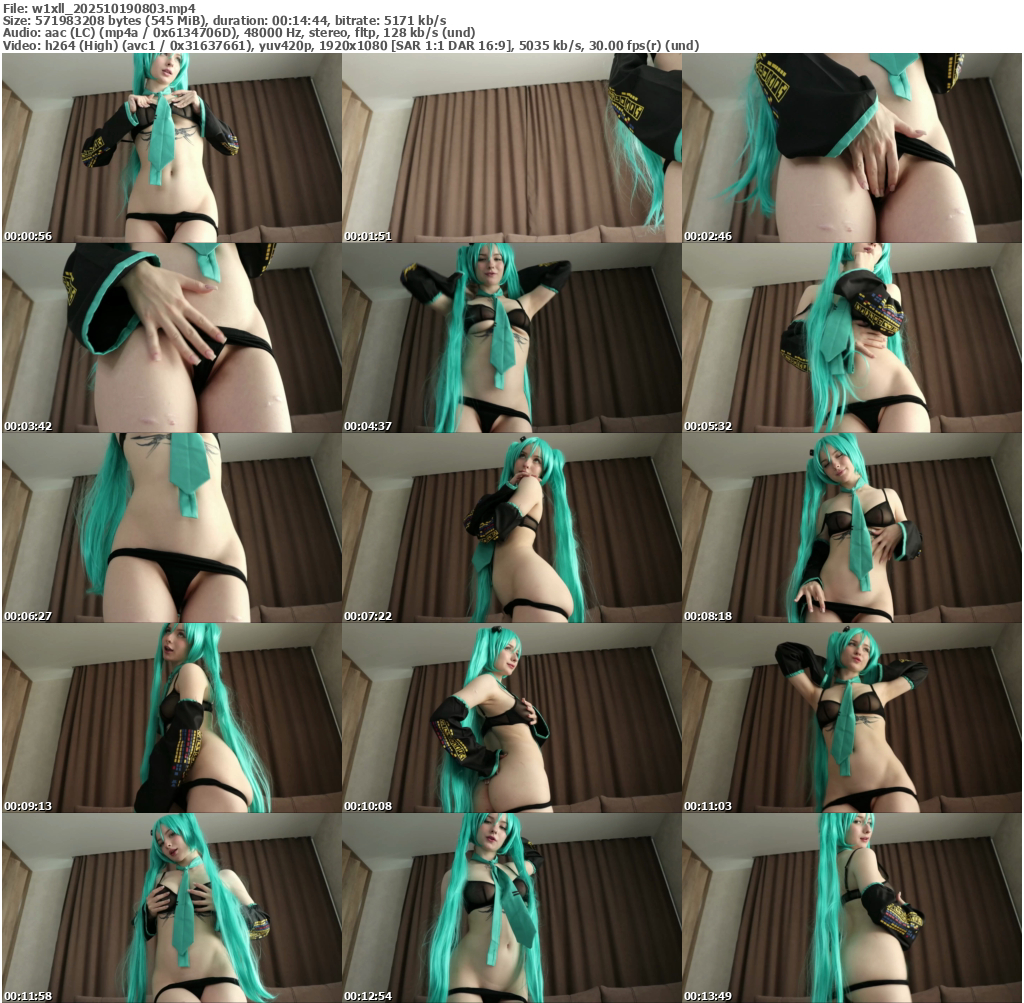
Task: Select the 00:12:54 thumbnail
Action: [511, 908]
